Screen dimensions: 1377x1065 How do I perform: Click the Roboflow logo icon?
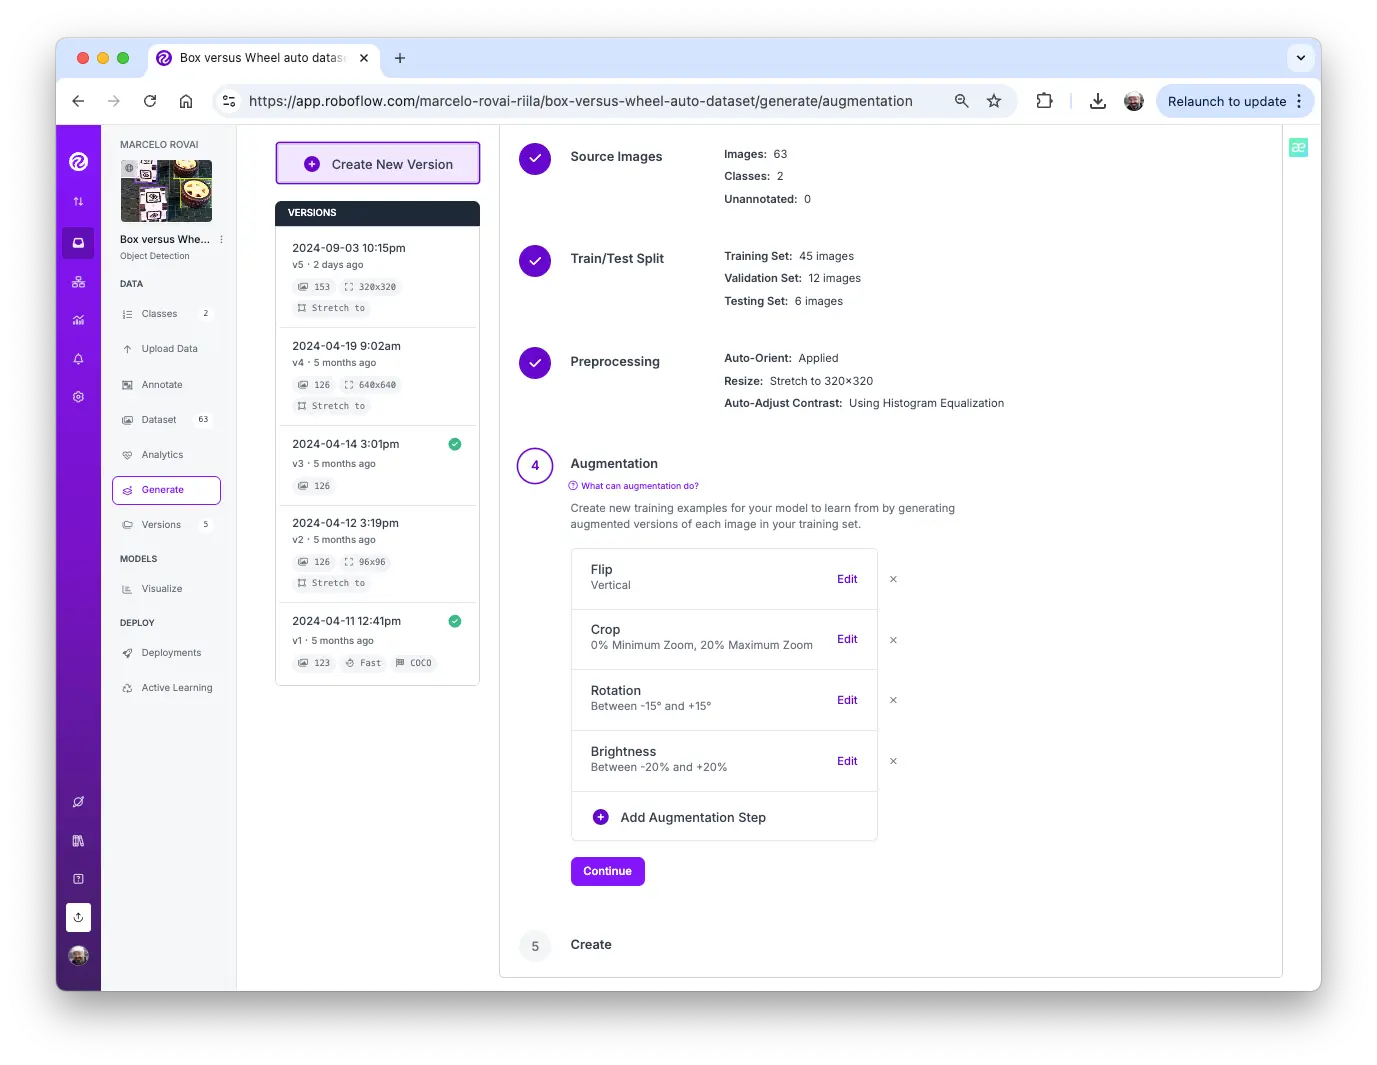[x=78, y=162]
